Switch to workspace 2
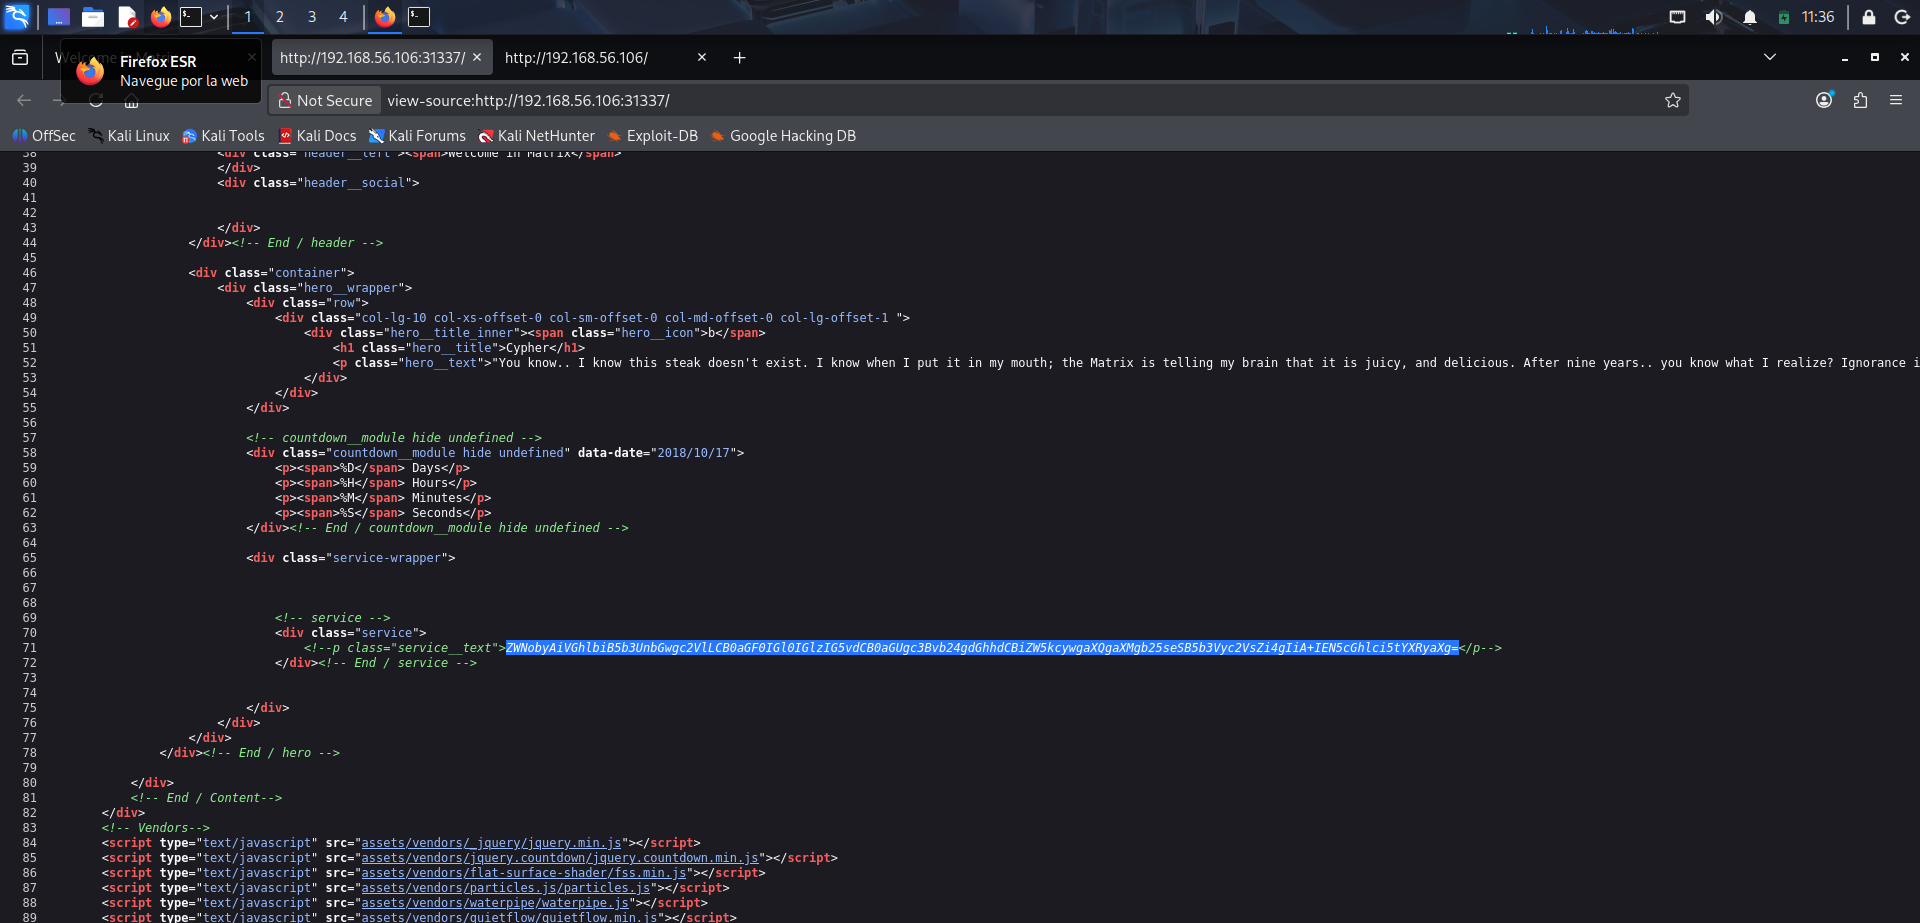1920x923 pixels. coord(280,17)
